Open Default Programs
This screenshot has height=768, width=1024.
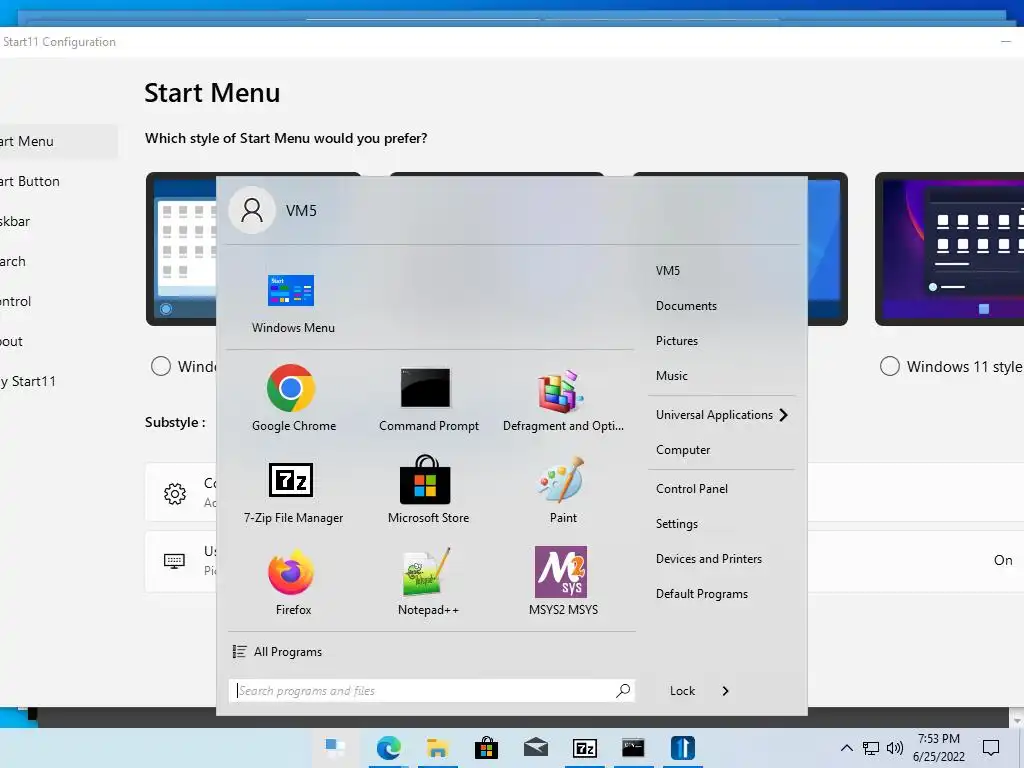coord(701,594)
